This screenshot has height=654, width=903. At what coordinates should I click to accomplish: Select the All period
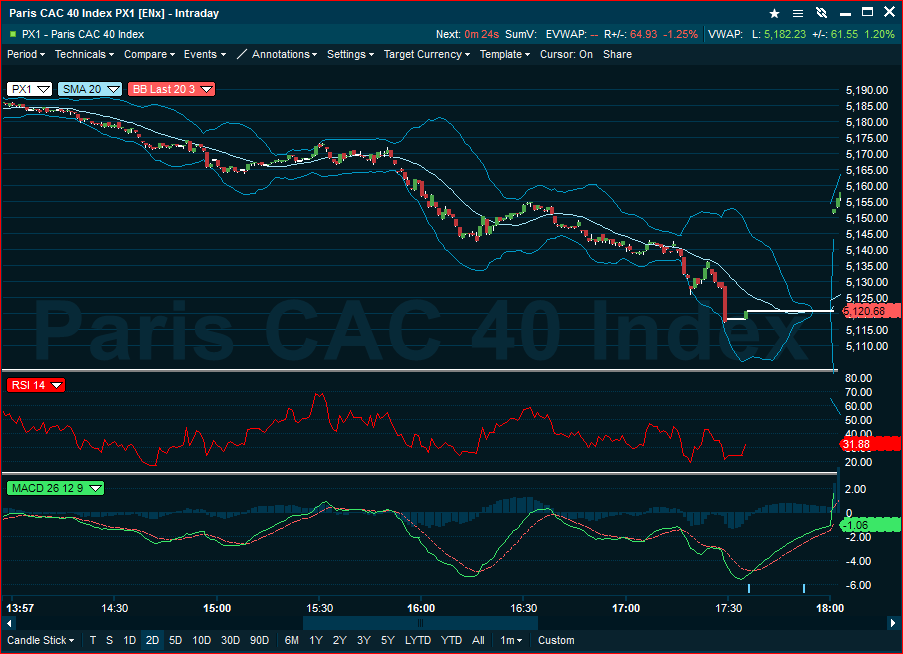[x=478, y=640]
